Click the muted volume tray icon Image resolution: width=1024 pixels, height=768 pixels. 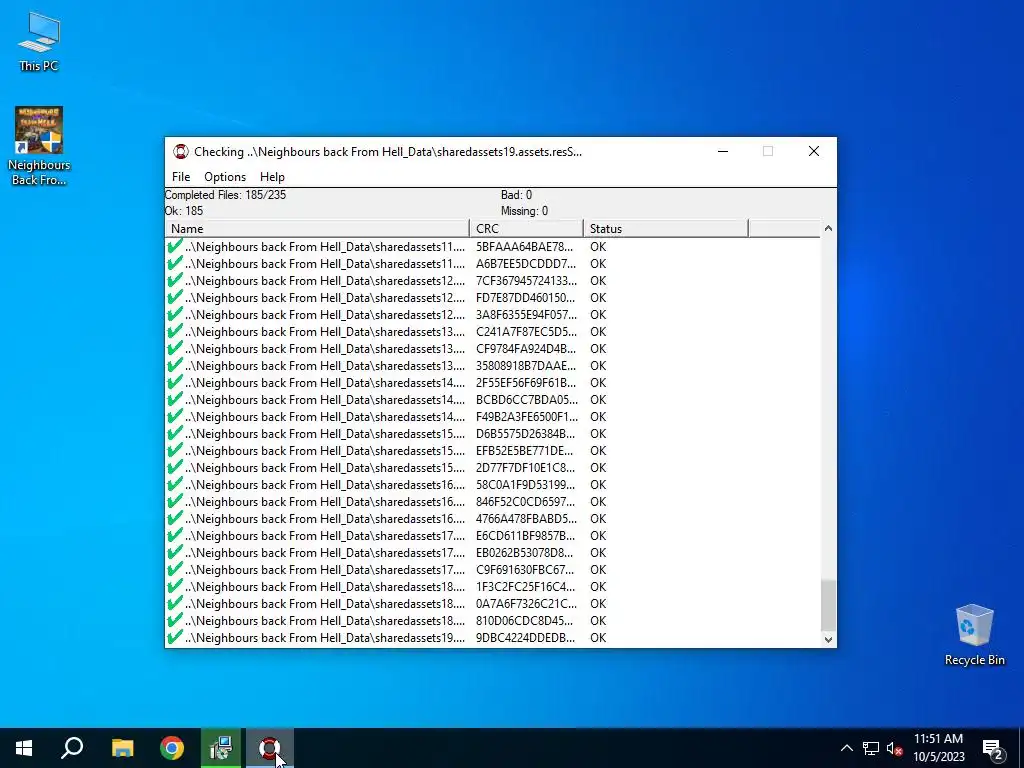coord(894,748)
